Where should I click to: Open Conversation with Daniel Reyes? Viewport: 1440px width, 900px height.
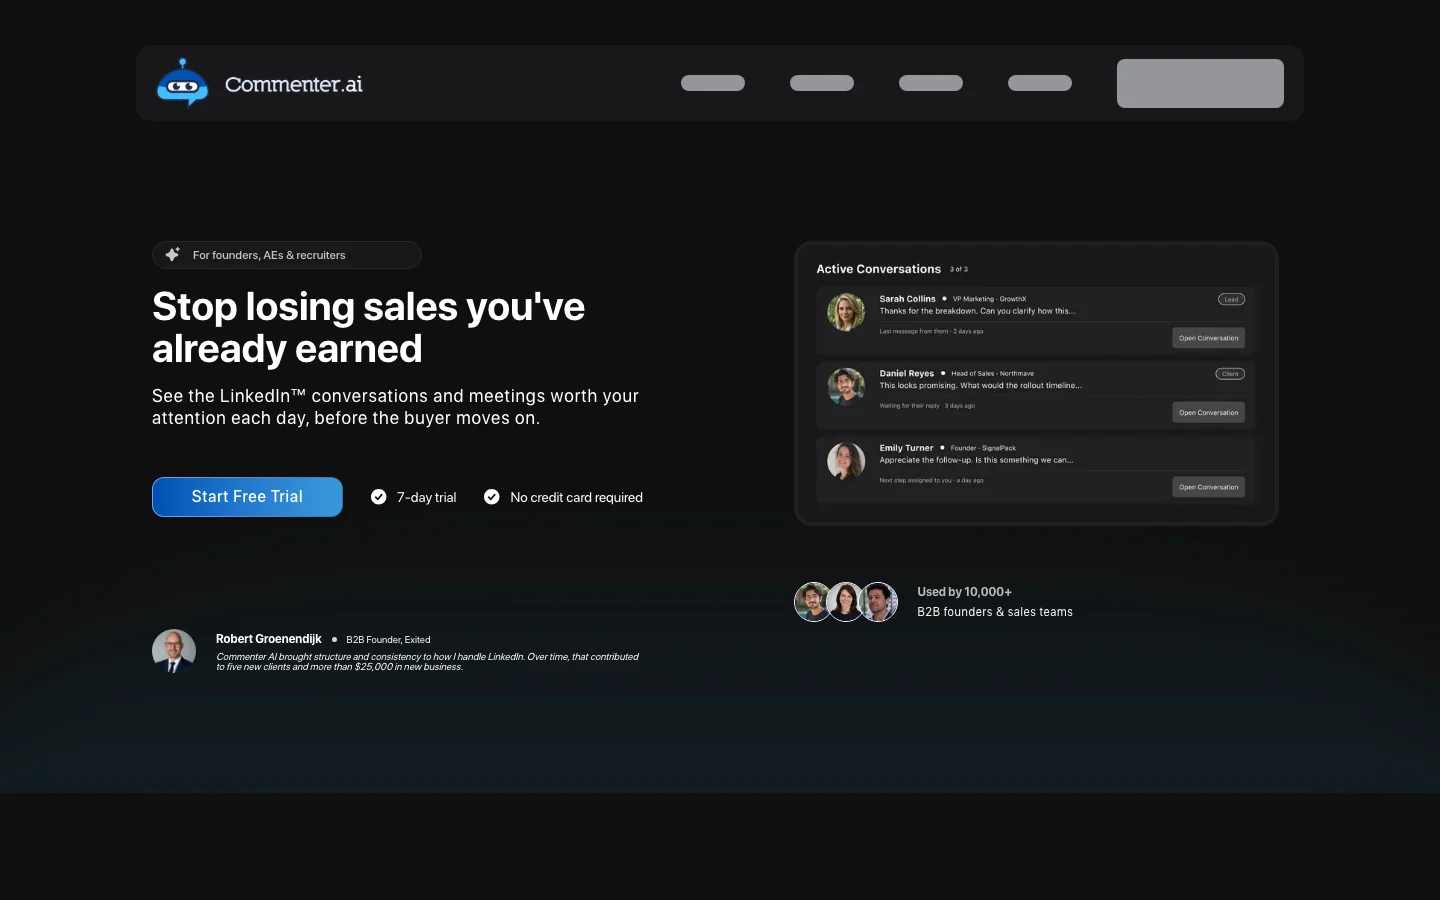(x=1208, y=412)
